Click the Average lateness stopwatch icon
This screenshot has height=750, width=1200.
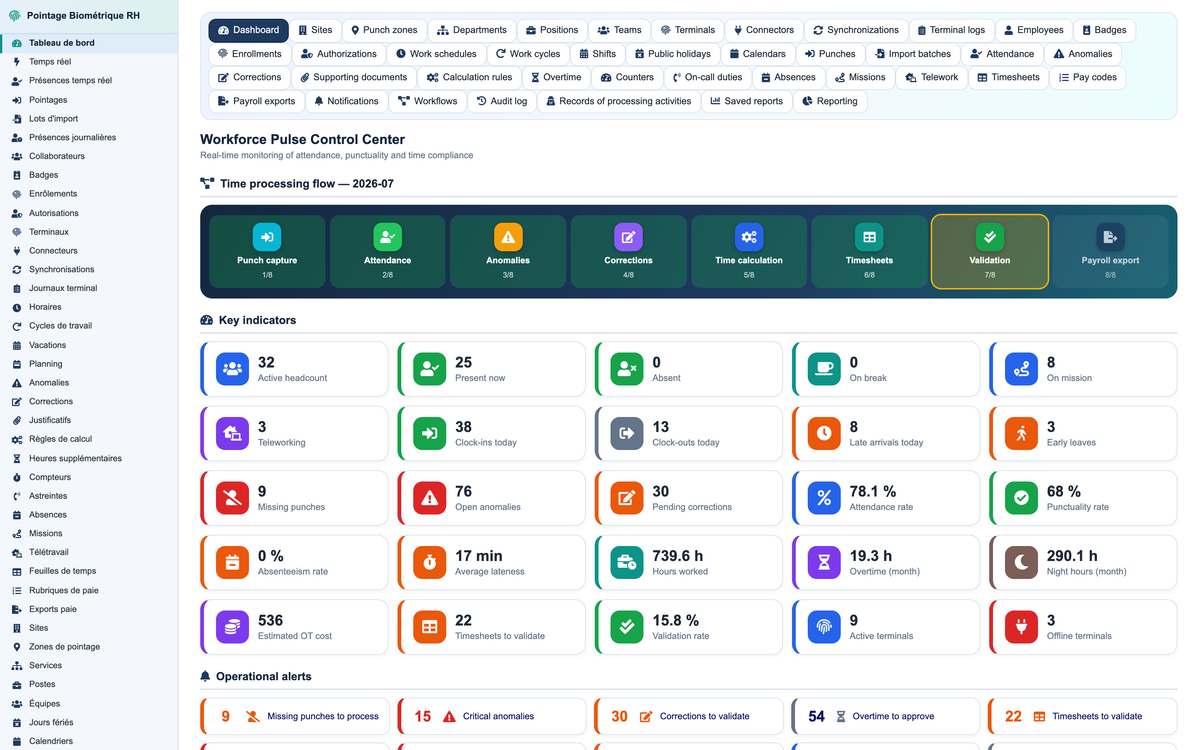pos(430,563)
